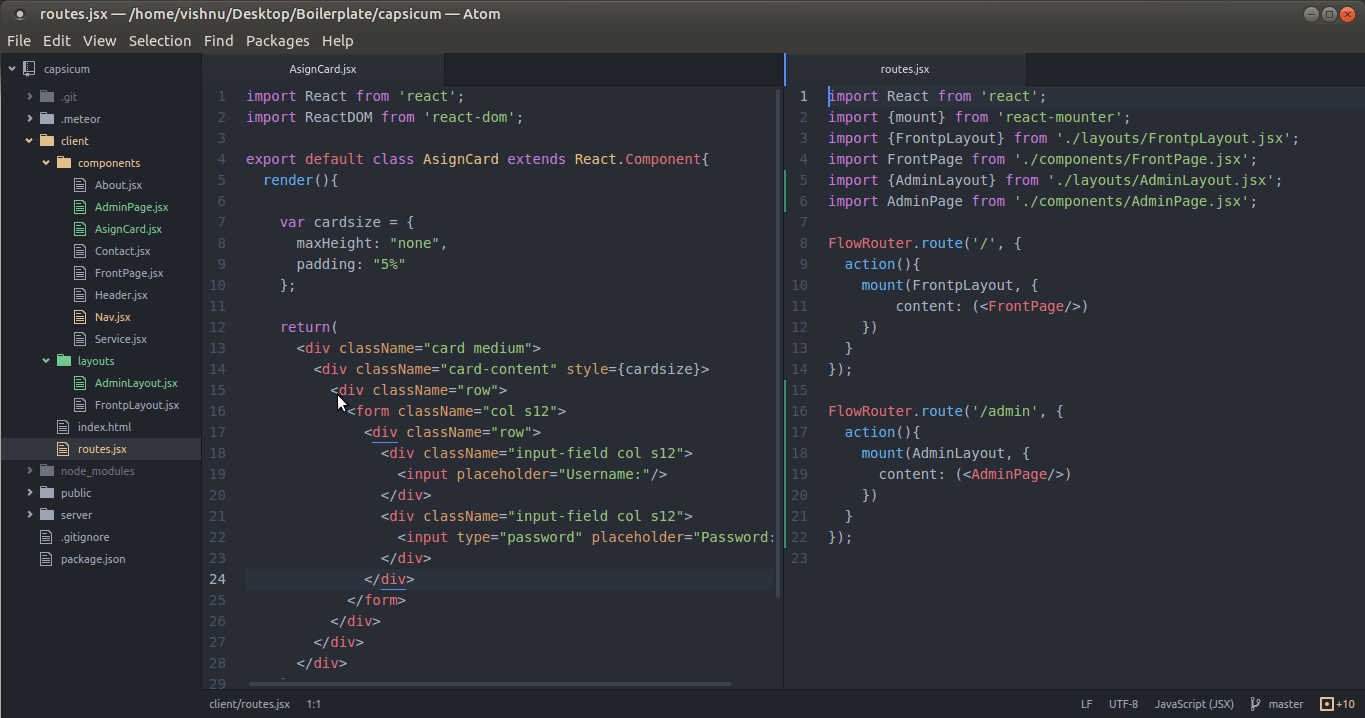Screen dimensions: 1365x718
Task: Open Nav.jsx from the tree view
Action: [x=112, y=317]
